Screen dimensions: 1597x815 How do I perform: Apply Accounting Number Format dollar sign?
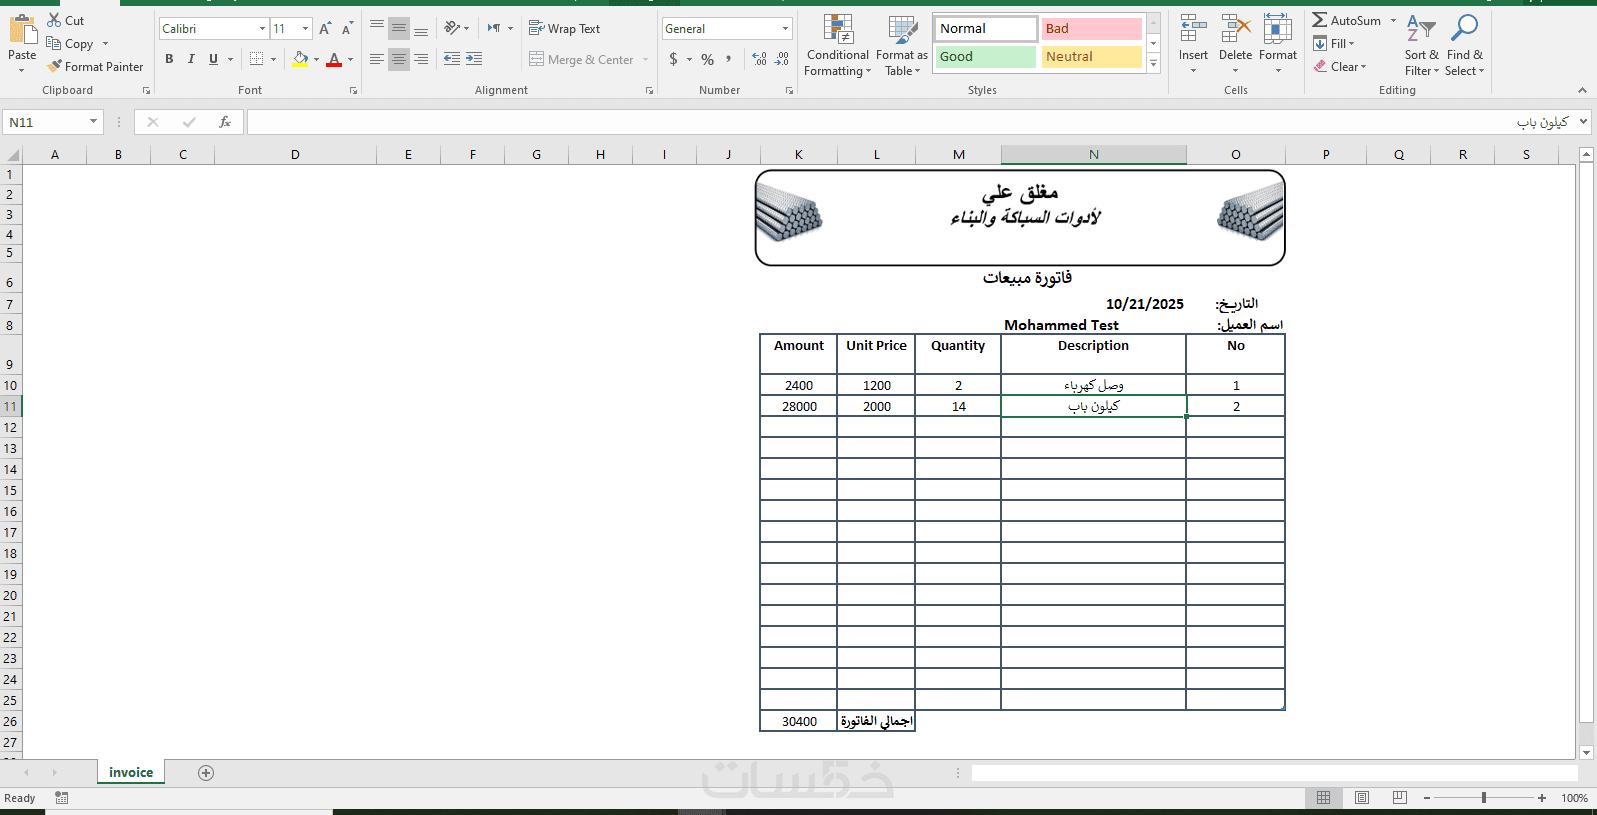tap(674, 59)
